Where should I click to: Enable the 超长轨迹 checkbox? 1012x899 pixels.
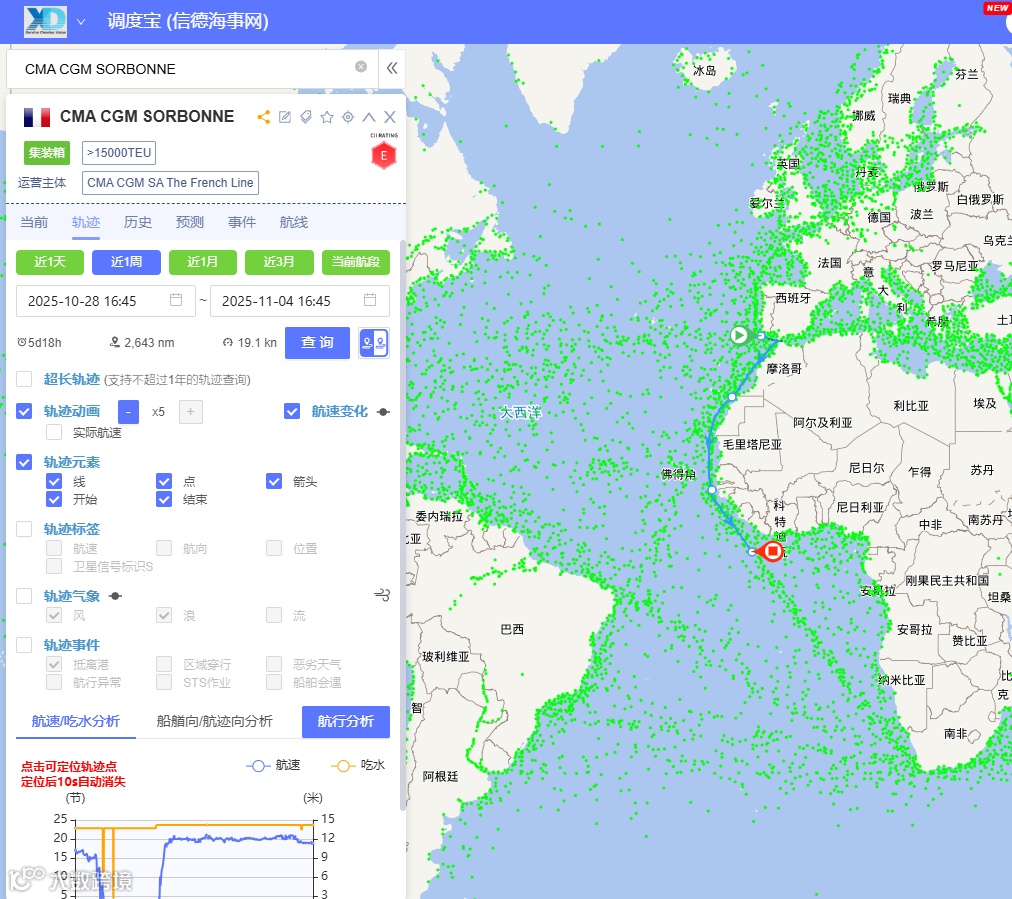point(24,379)
